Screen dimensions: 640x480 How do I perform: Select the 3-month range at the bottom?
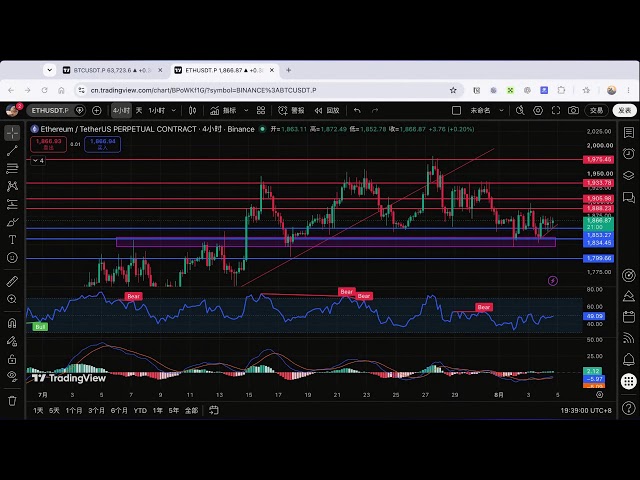[96, 411]
